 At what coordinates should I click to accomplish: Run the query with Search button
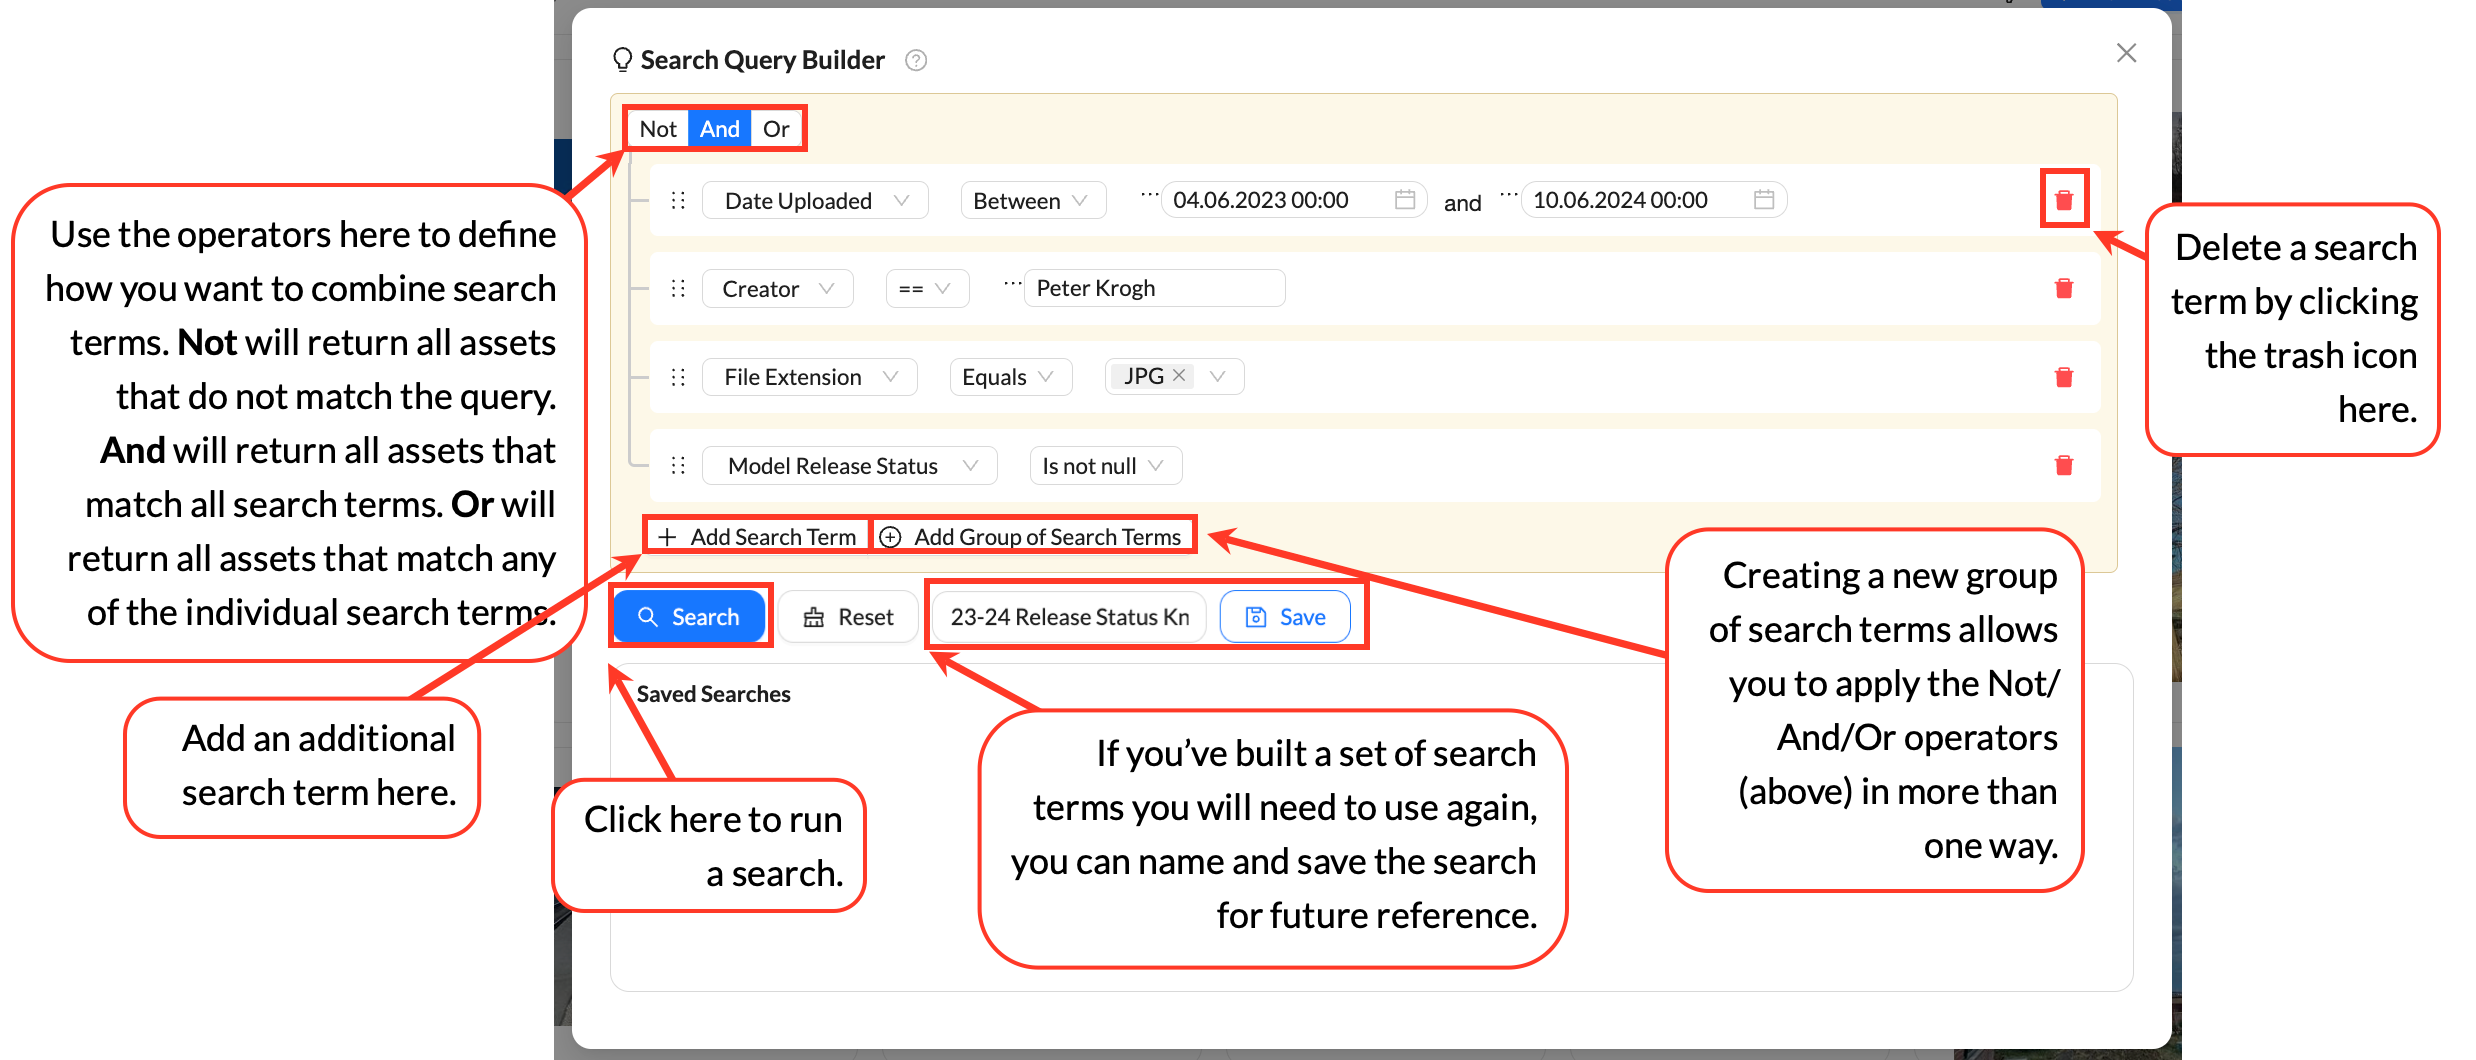[x=689, y=617]
